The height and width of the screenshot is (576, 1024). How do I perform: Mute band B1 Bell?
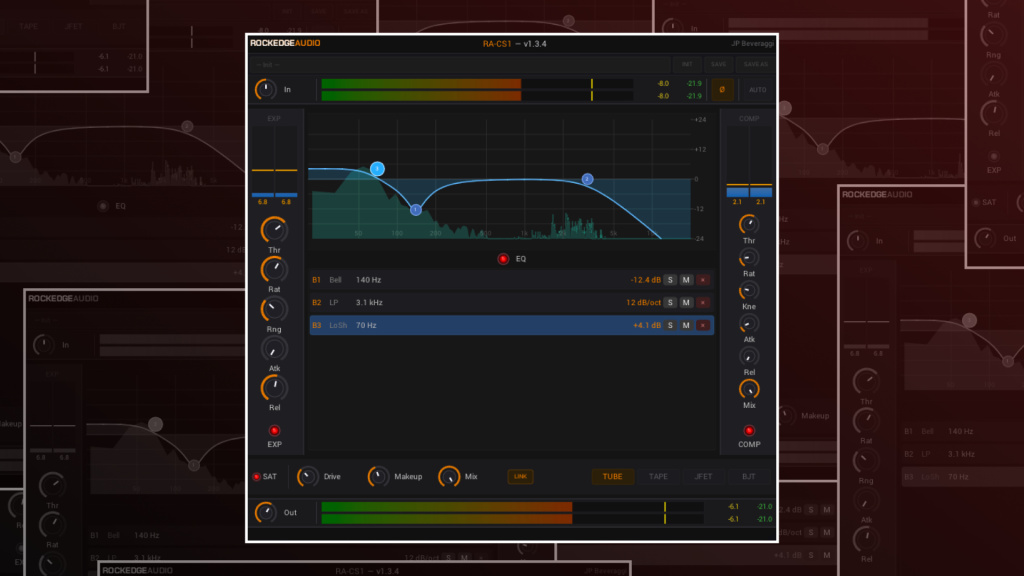(686, 280)
